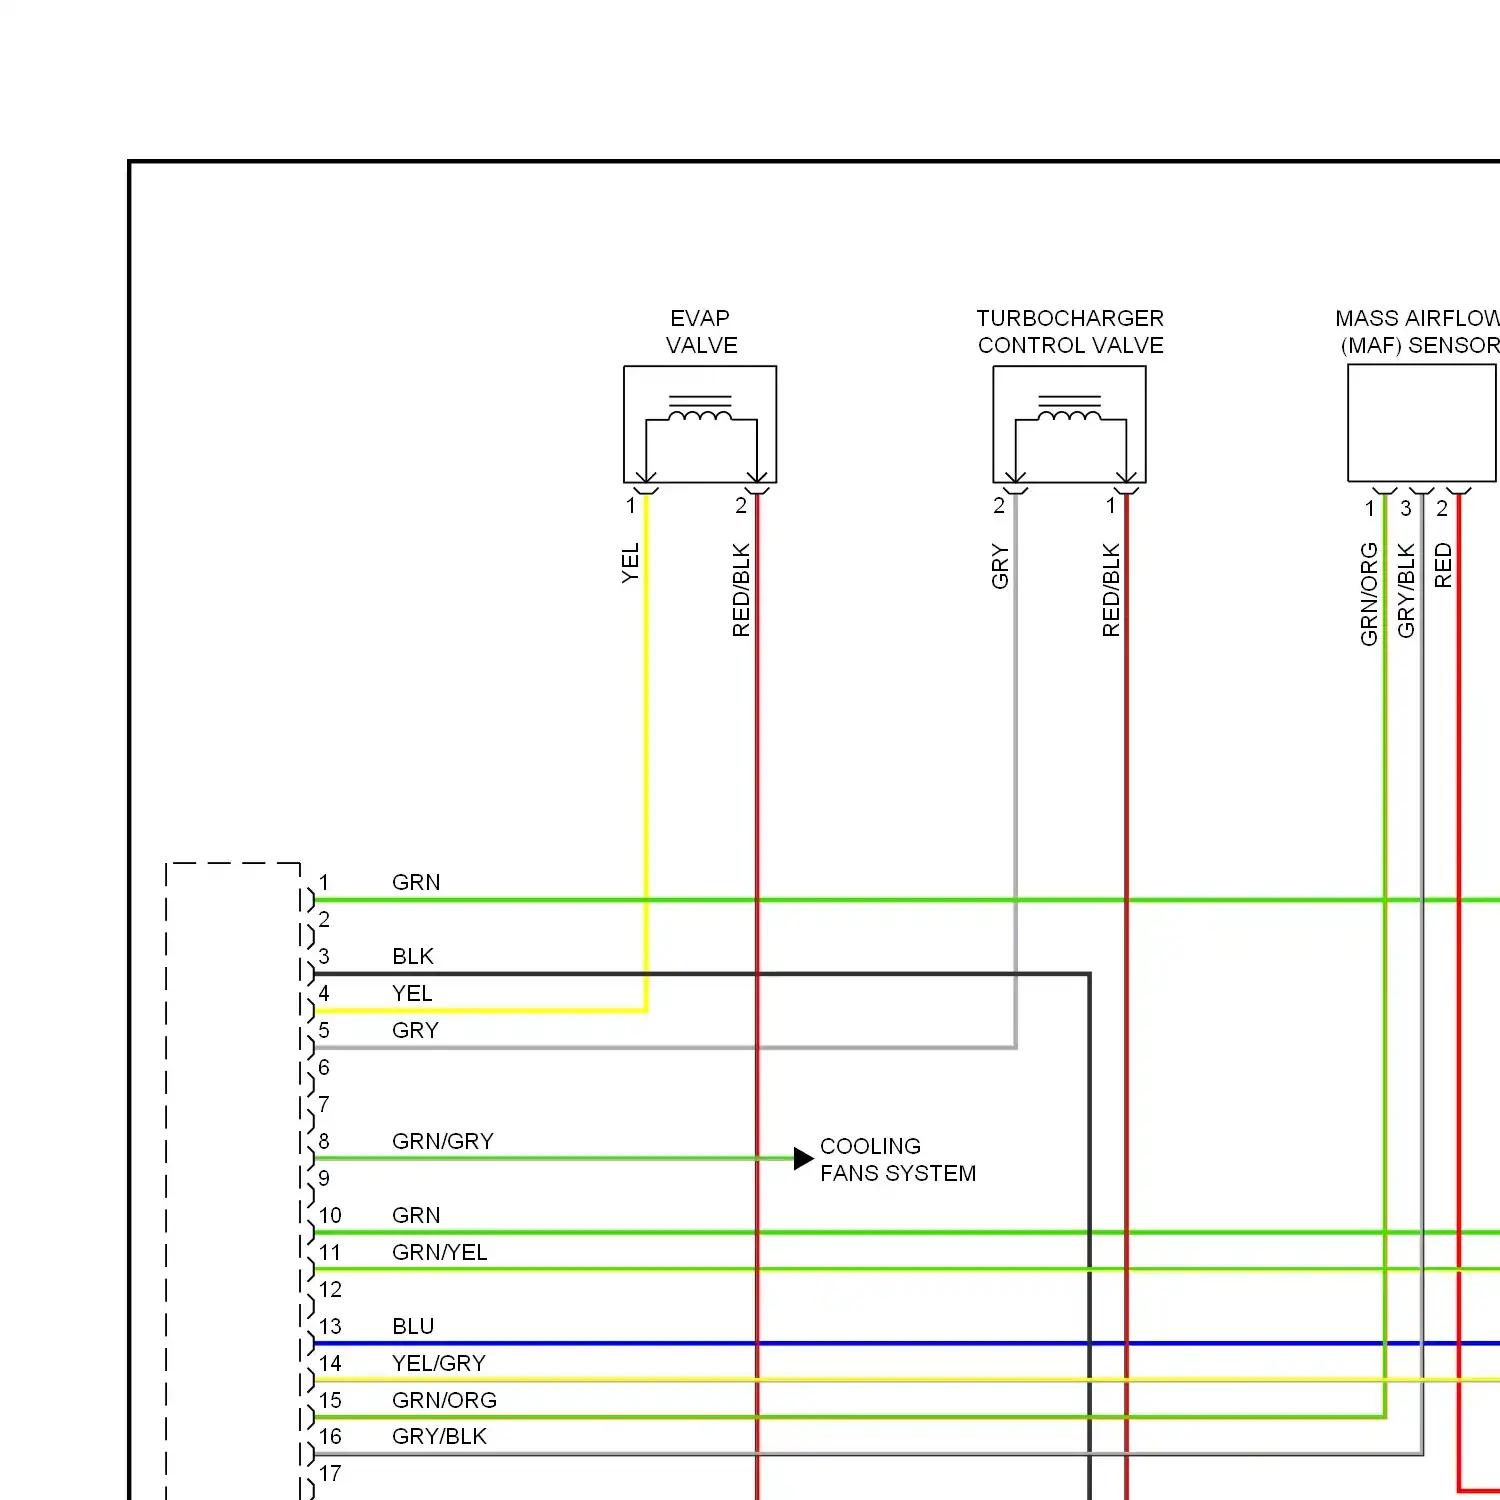The image size is (1500, 1500).
Task: Click the vertical GRN/ORG label under MAF sensor
Action: pyautogui.click(x=1369, y=594)
